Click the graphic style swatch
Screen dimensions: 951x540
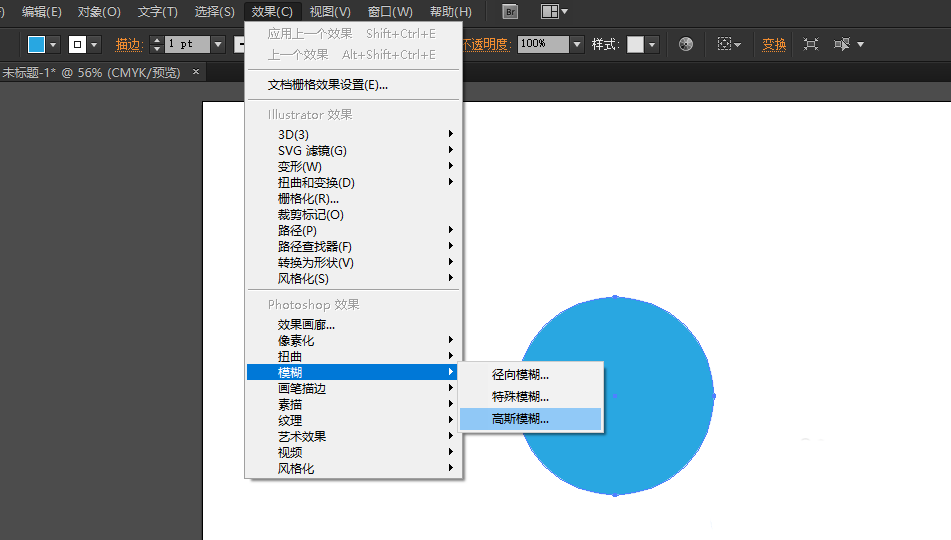[635, 44]
